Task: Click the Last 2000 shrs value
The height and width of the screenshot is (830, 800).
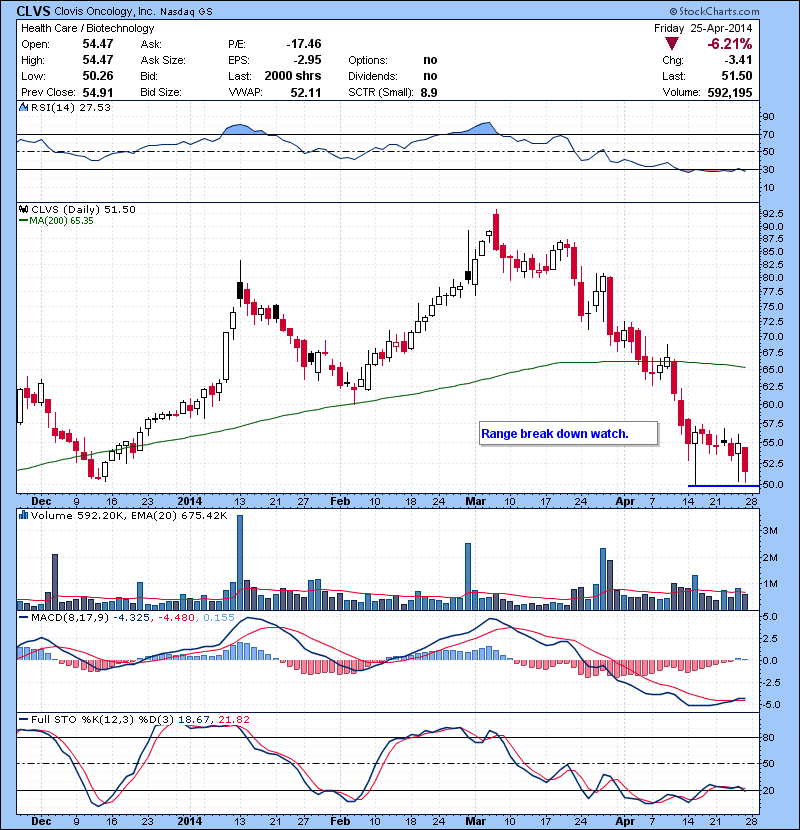Action: coord(293,76)
